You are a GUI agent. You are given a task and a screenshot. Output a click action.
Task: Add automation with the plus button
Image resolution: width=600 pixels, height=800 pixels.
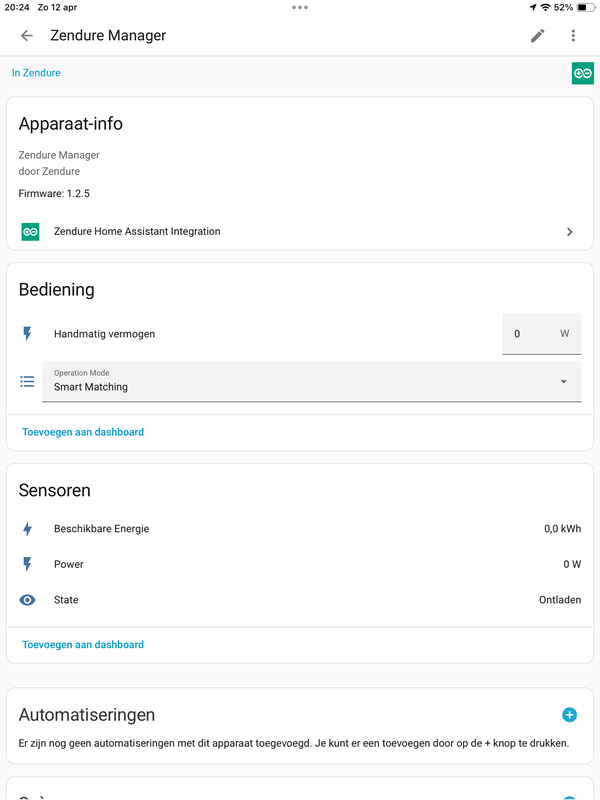[x=569, y=715]
